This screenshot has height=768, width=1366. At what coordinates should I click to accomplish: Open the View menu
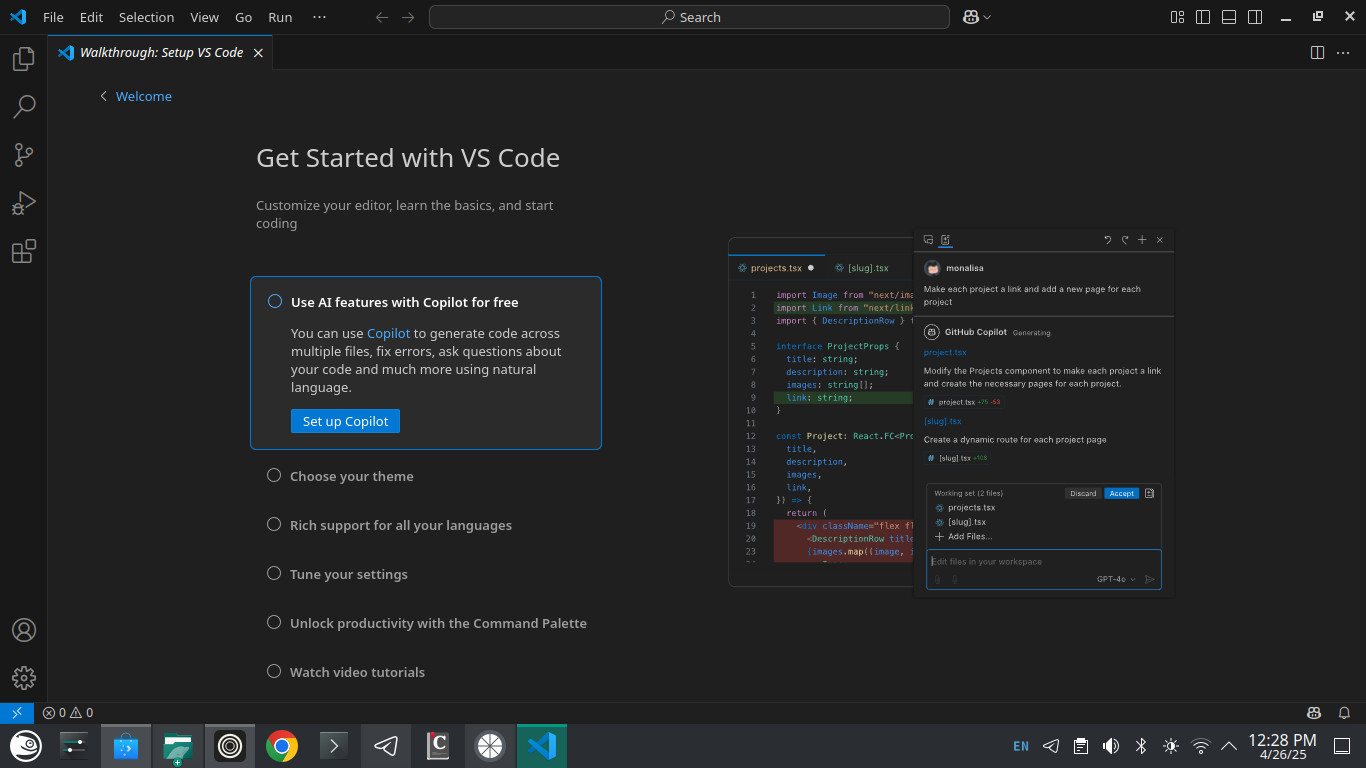click(x=204, y=17)
